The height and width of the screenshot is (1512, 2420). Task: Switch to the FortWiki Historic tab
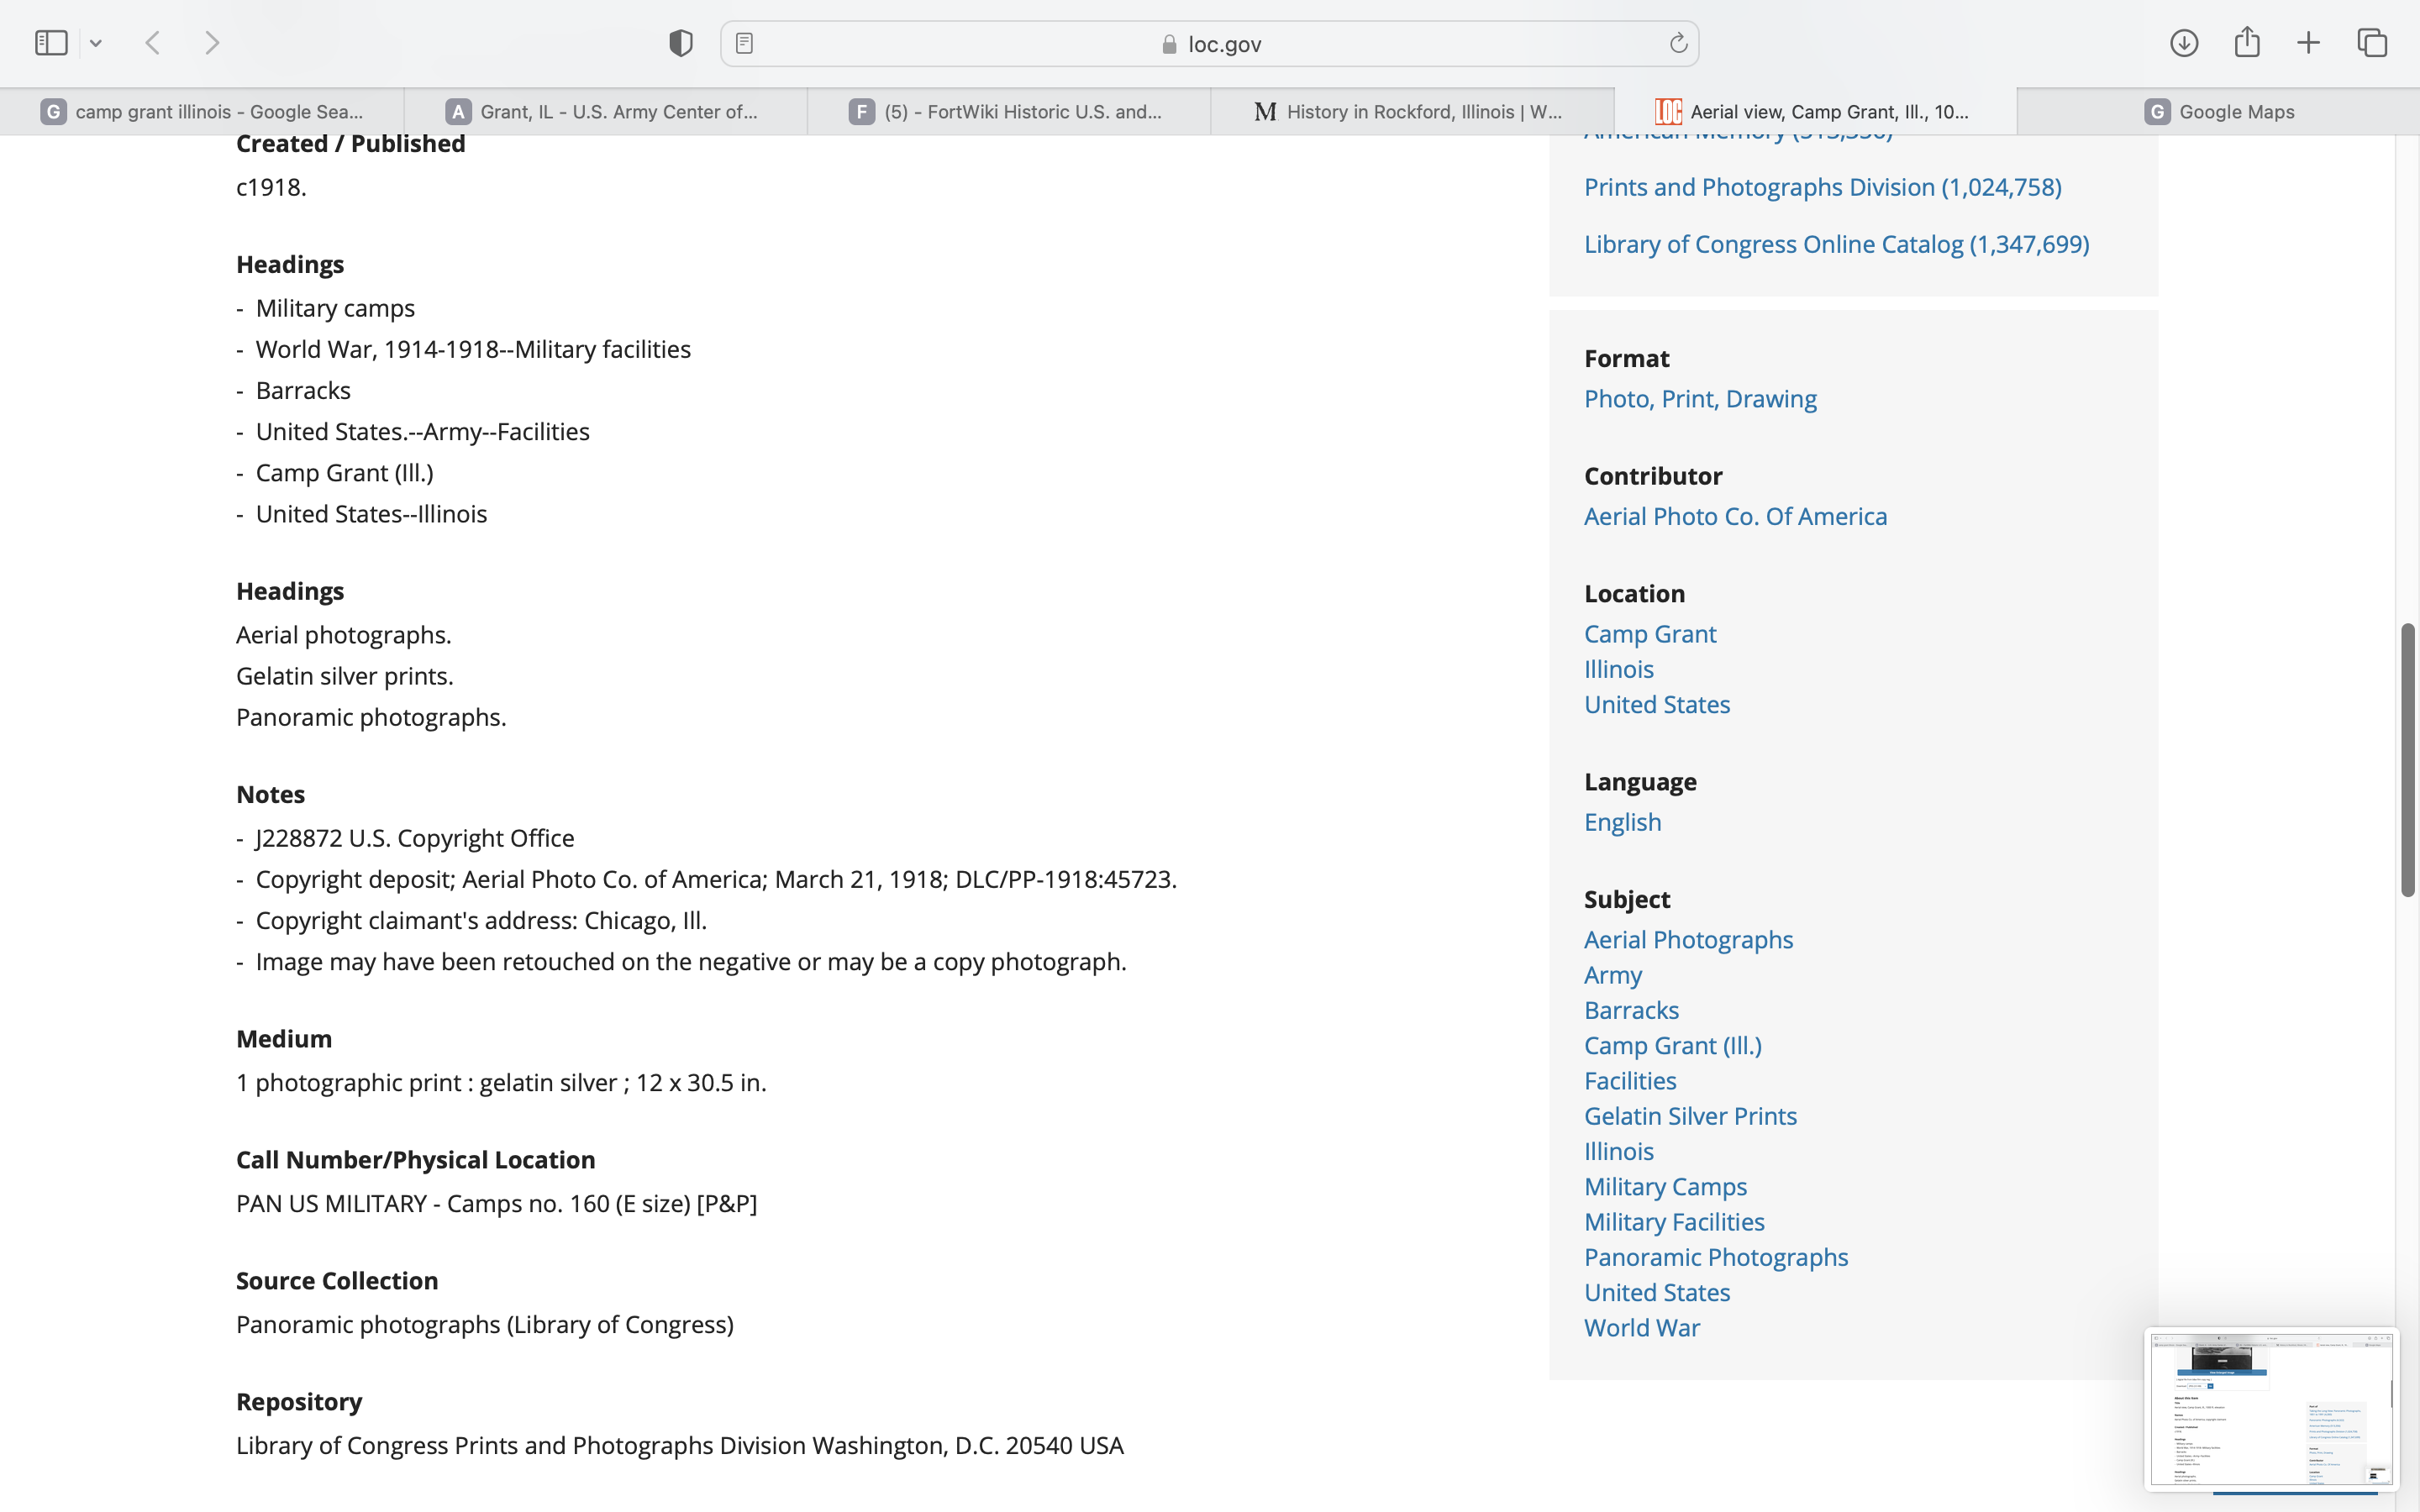click(1008, 112)
